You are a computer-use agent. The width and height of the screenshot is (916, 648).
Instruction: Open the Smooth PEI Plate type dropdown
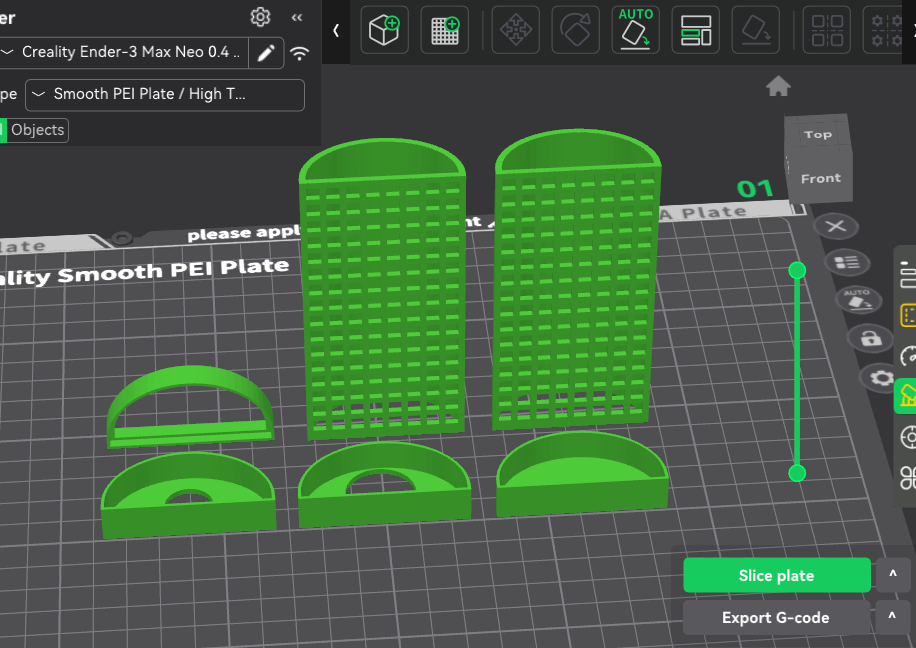click(165, 95)
